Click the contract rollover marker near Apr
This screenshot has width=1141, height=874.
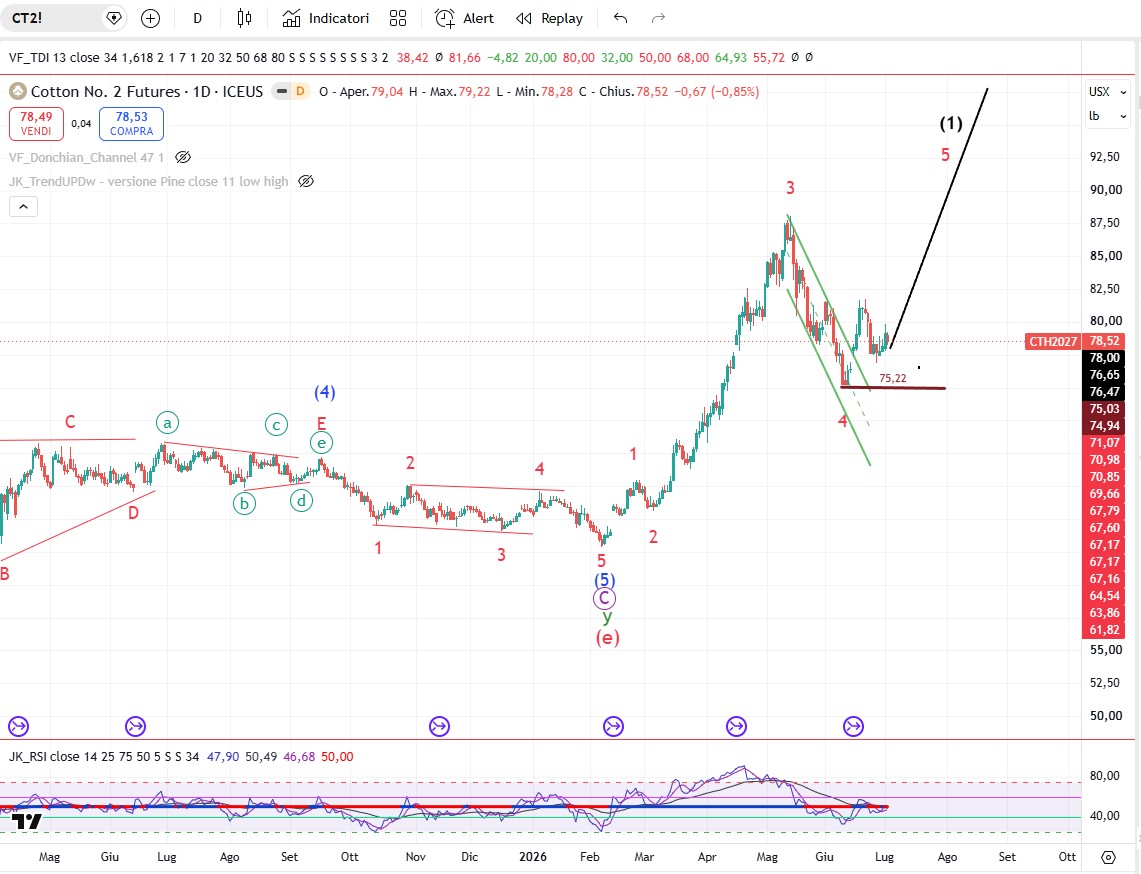click(736, 726)
